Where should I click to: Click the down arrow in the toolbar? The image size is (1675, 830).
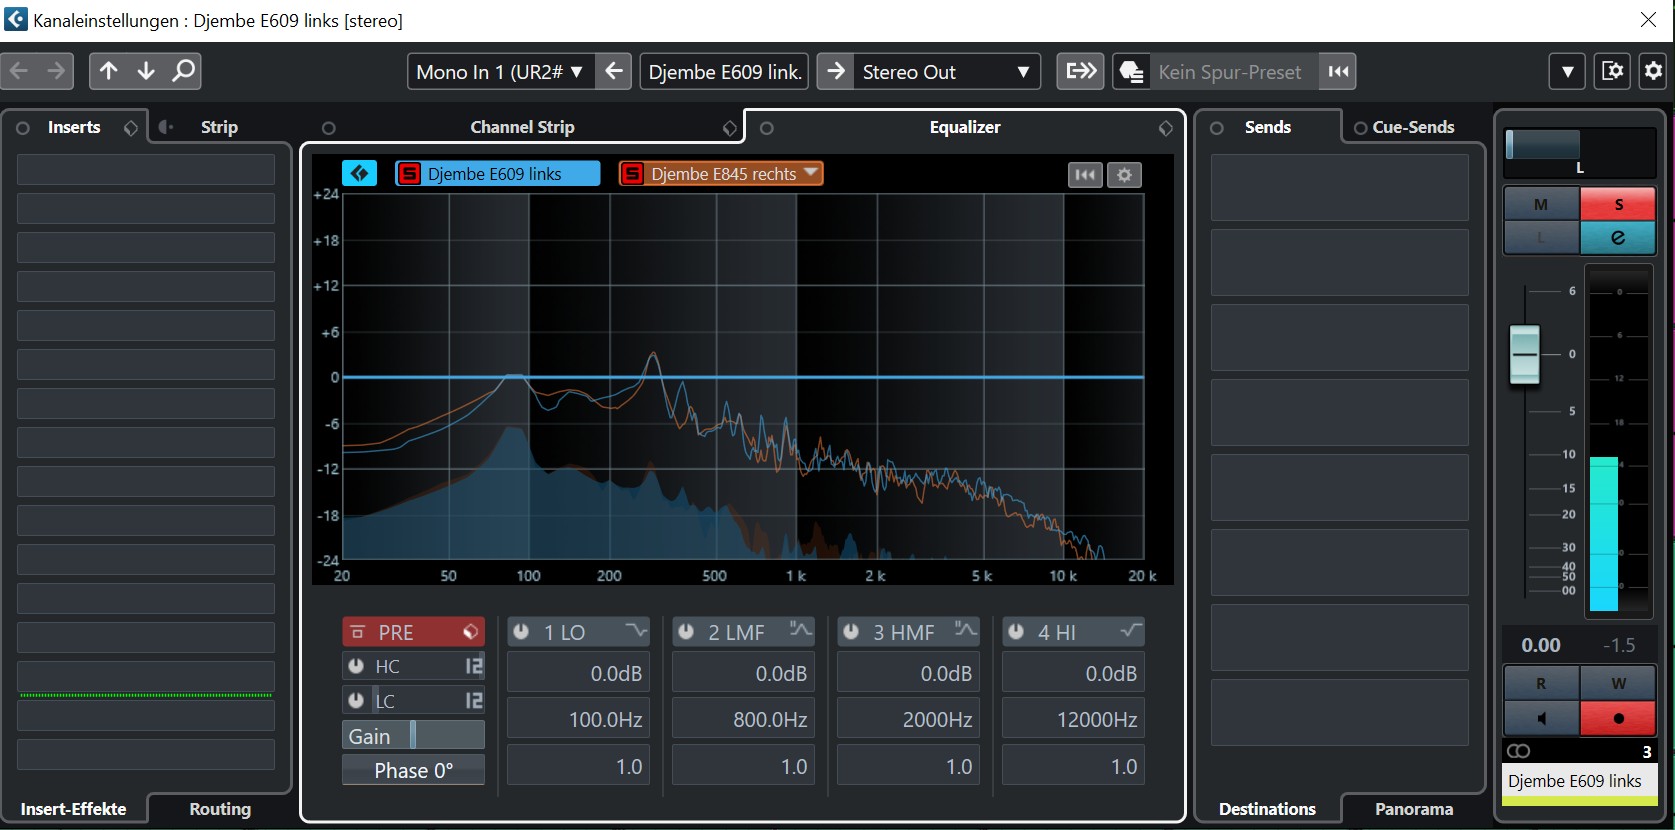pos(146,71)
